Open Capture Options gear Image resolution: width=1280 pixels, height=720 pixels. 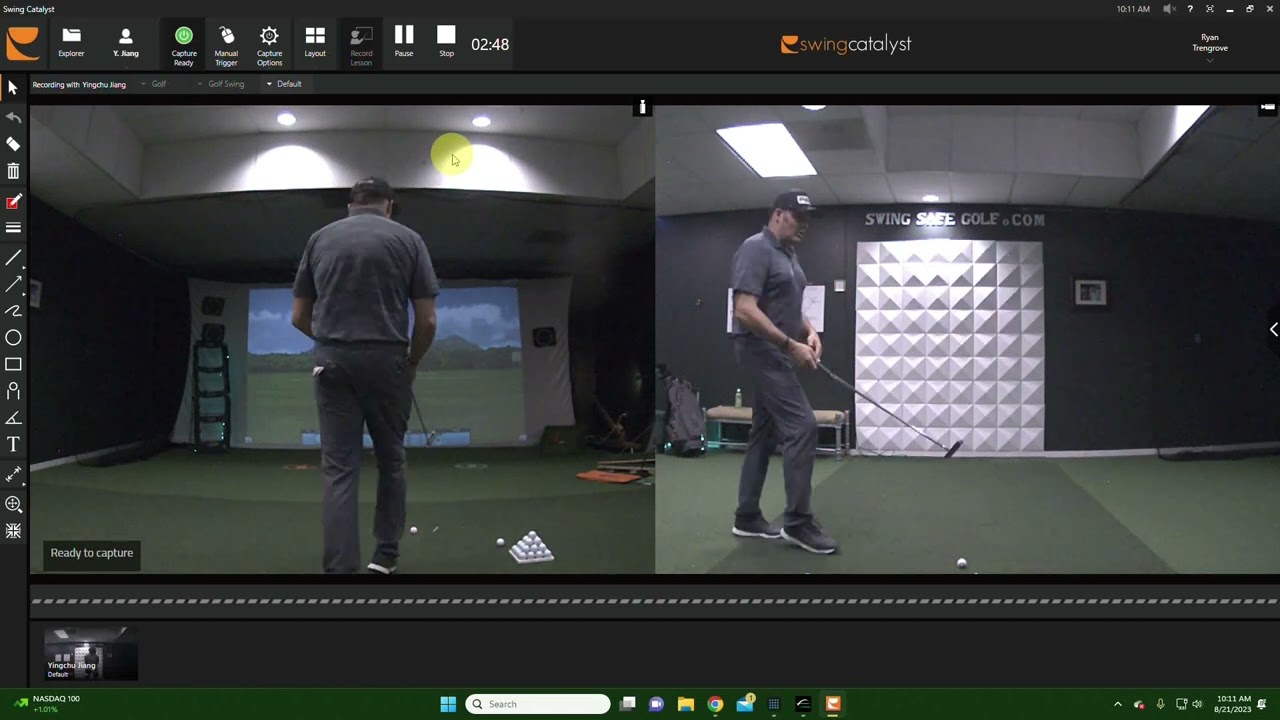269,45
